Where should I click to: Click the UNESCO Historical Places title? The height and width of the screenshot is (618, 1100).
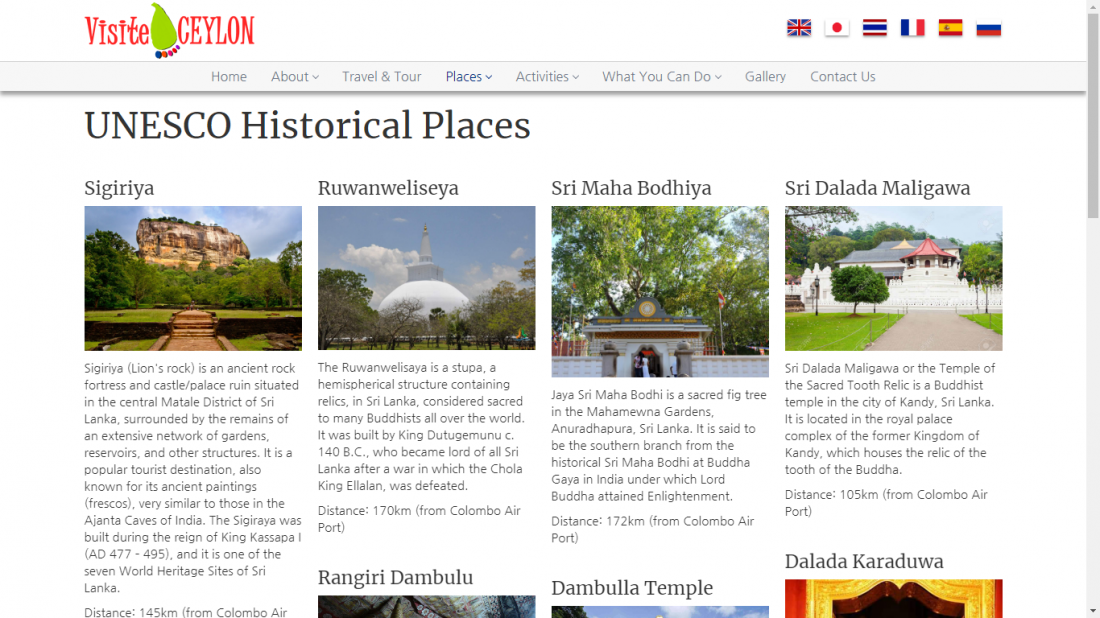pyautogui.click(x=307, y=126)
